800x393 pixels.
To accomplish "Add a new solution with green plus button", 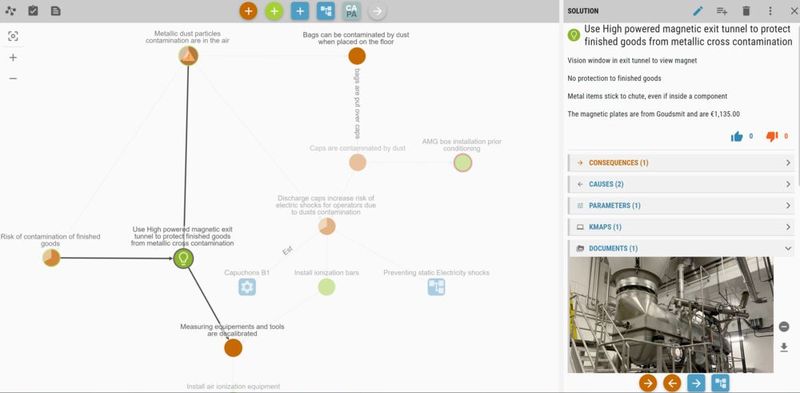I will 274,11.
